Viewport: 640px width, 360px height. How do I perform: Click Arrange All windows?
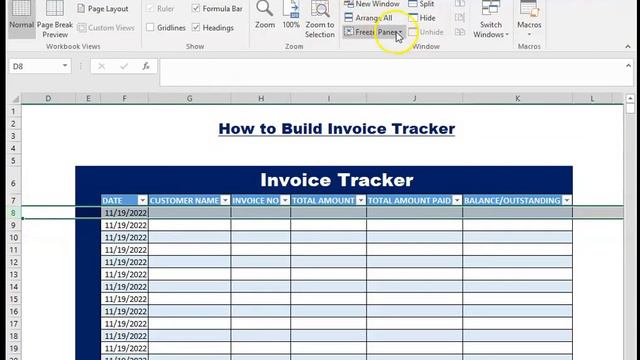point(368,18)
